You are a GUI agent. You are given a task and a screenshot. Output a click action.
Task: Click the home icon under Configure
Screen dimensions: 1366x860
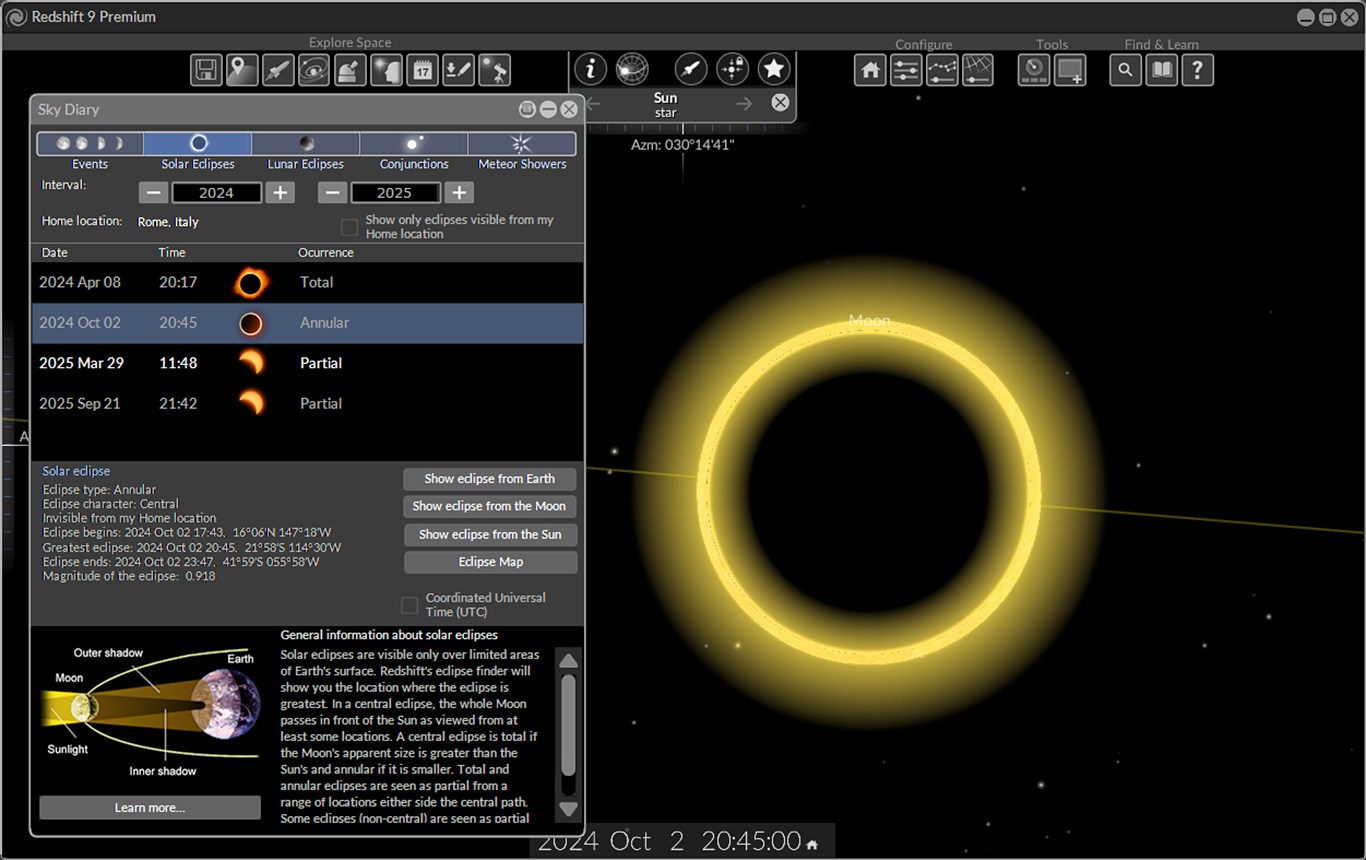click(x=870, y=70)
